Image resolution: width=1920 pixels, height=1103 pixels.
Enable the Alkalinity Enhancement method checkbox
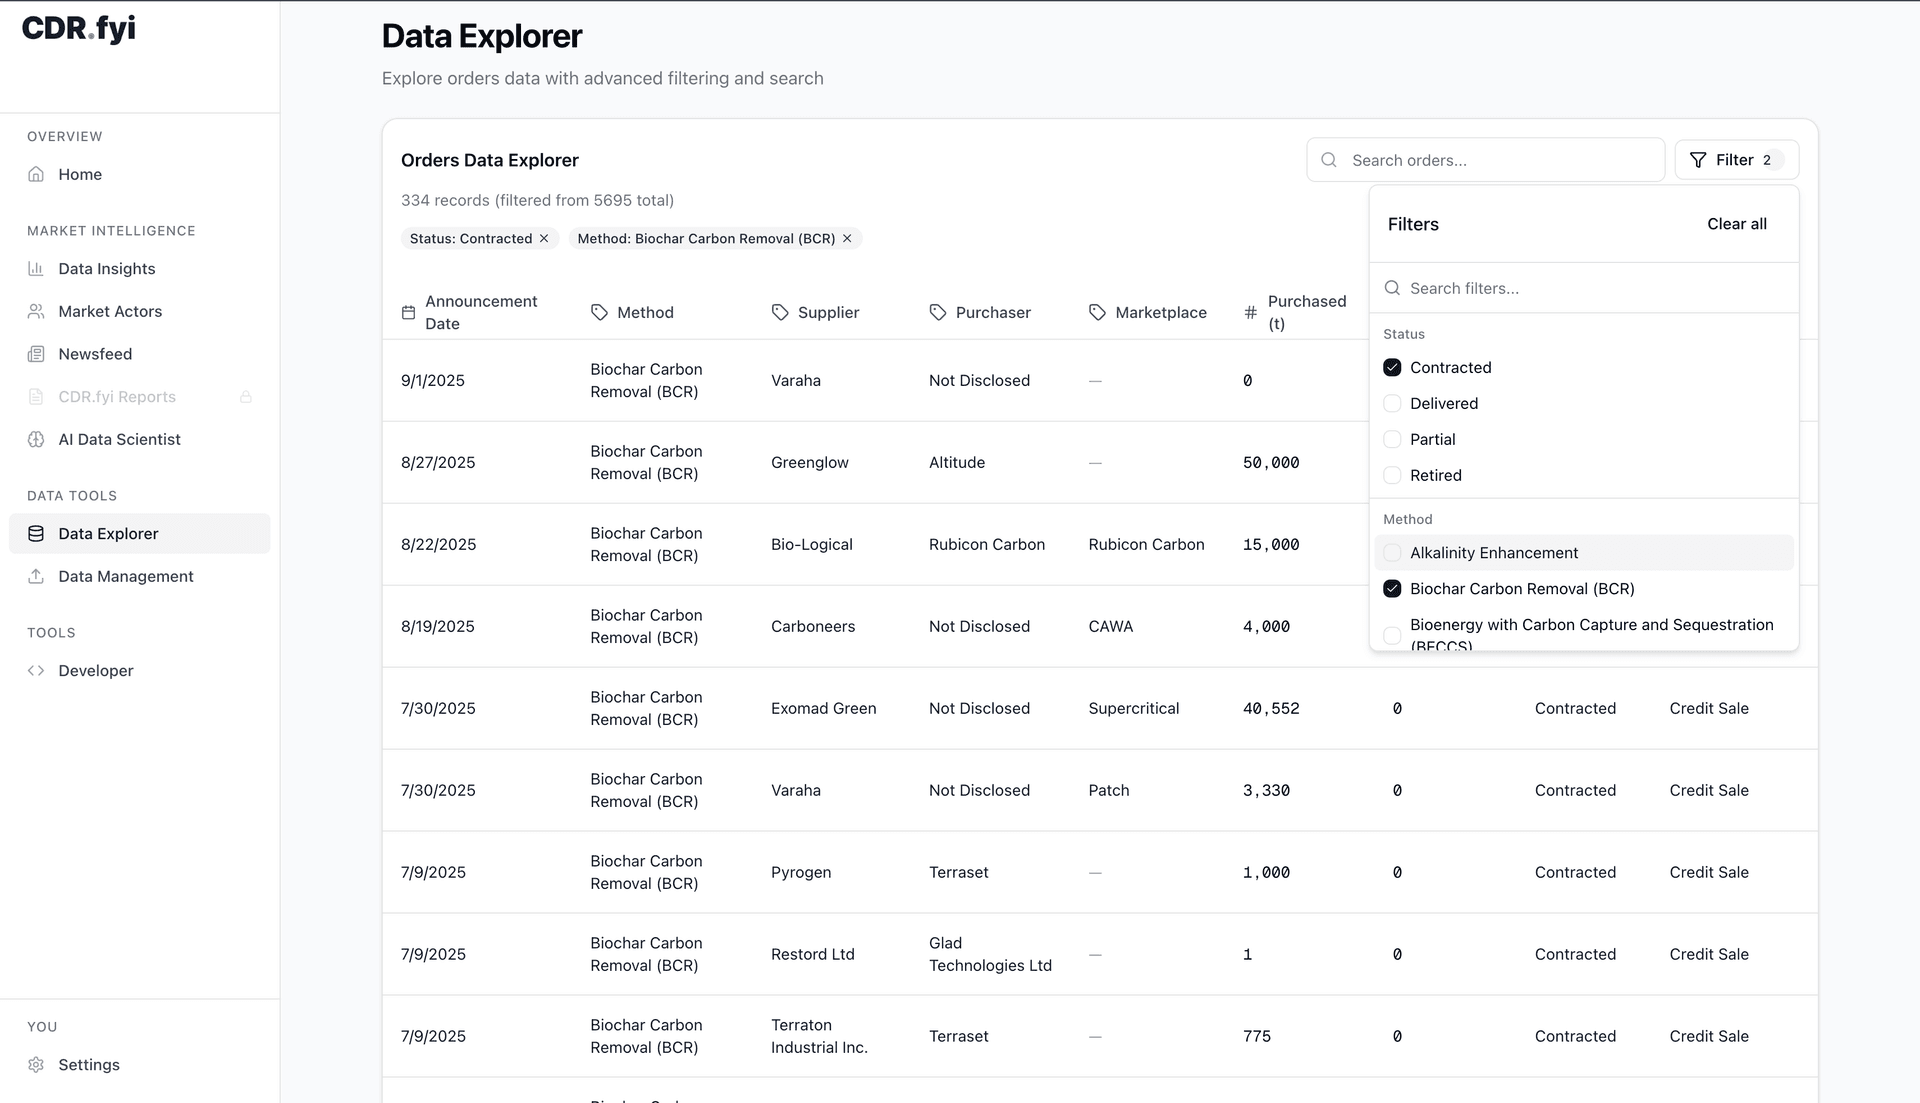pyautogui.click(x=1392, y=553)
